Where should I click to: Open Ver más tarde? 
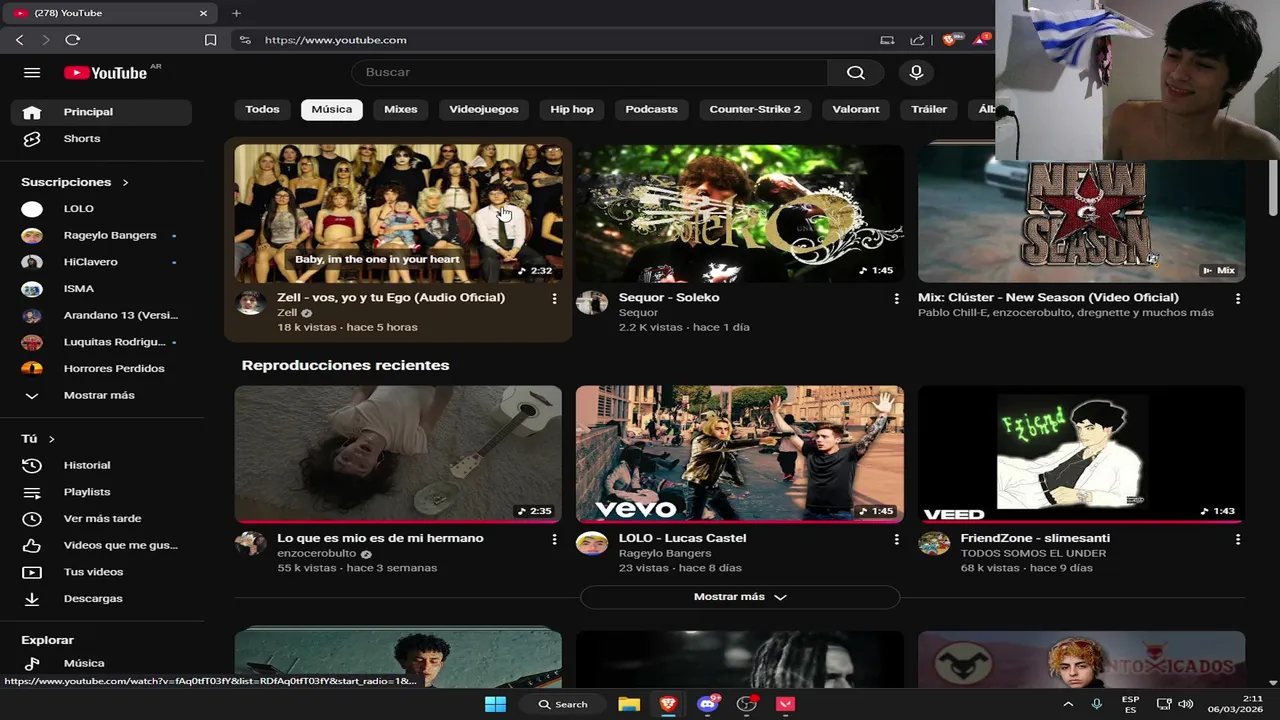[101, 519]
